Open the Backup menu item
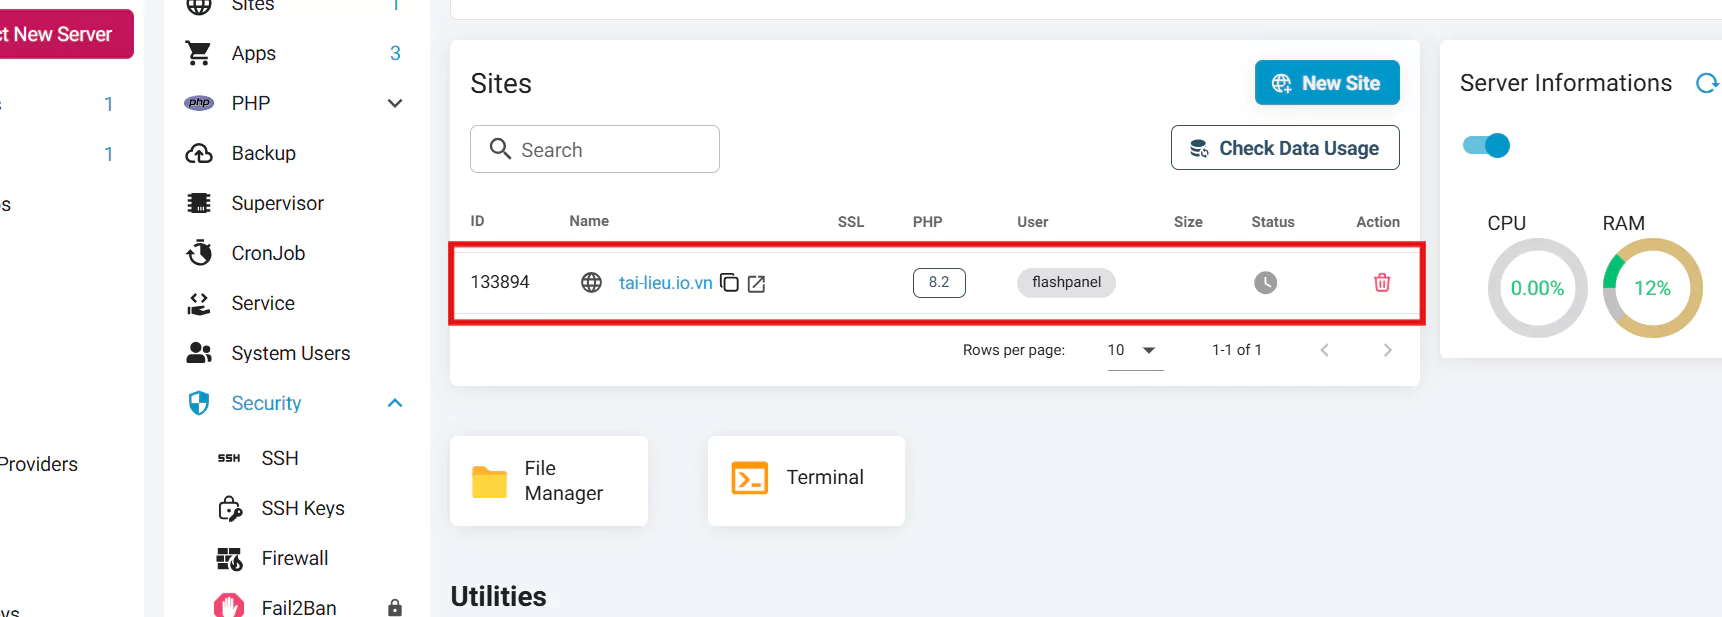The width and height of the screenshot is (1722, 617). tap(263, 153)
